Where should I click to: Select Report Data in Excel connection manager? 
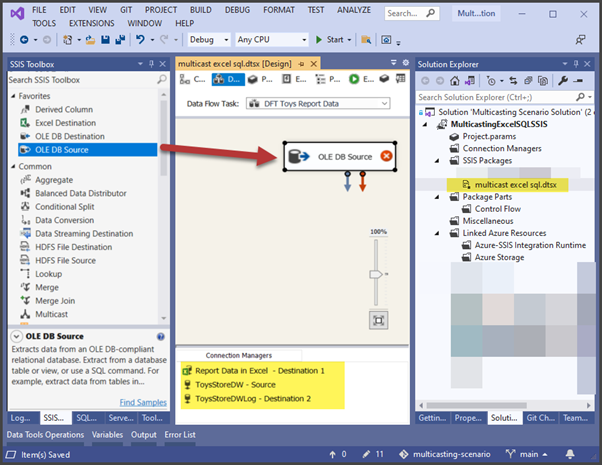pos(260,371)
